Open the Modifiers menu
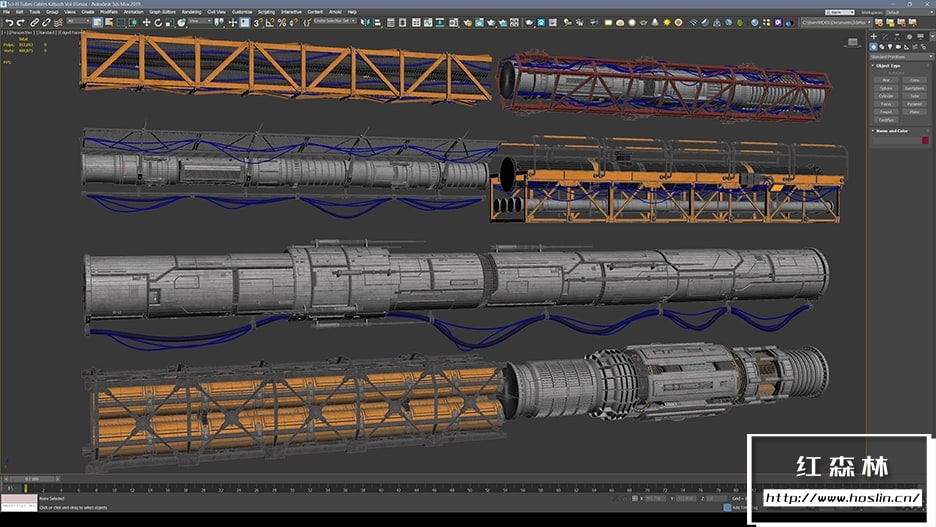The height and width of the screenshot is (527, 936). tap(108, 12)
